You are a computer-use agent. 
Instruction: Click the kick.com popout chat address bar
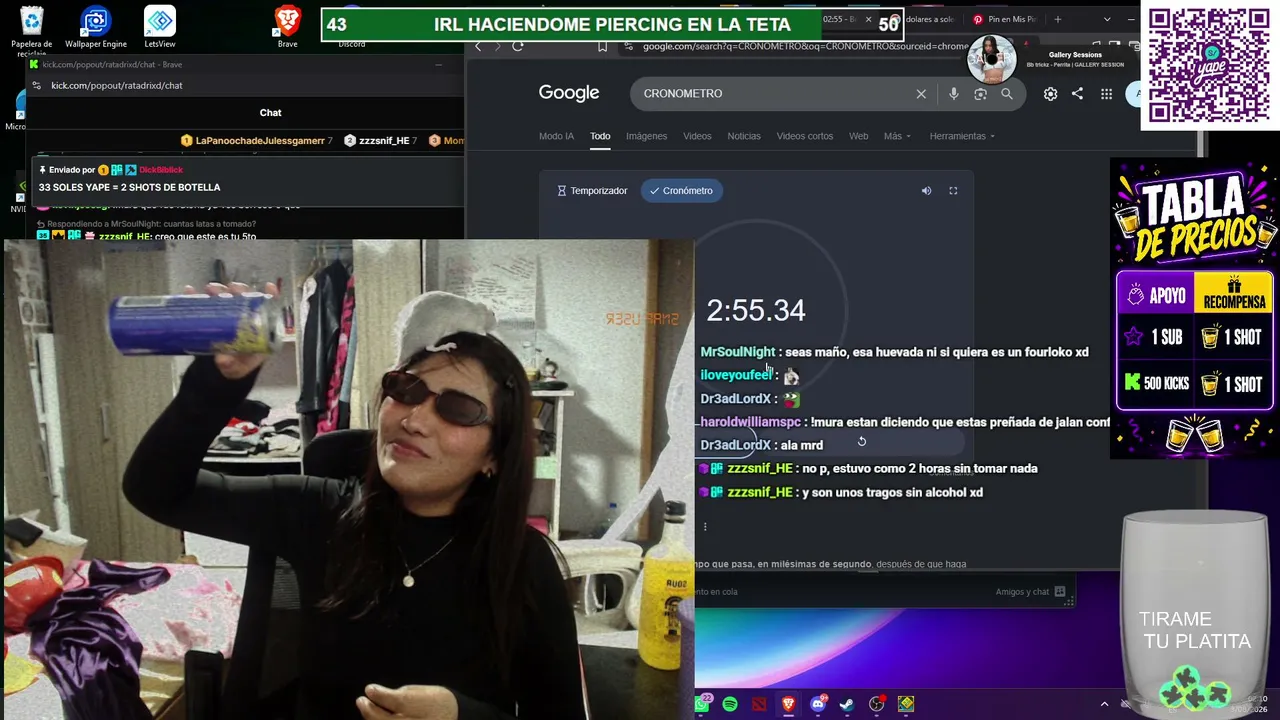pos(117,86)
